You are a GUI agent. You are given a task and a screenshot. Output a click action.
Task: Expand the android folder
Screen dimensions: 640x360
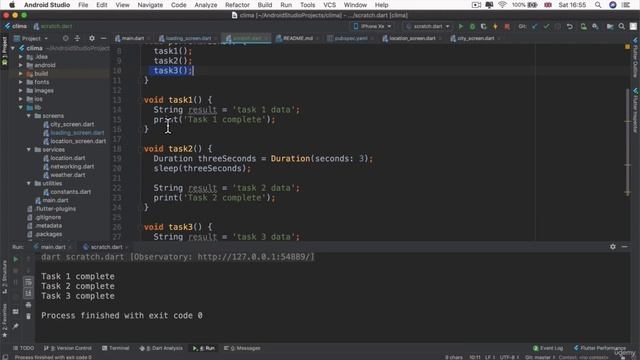tap(21, 65)
